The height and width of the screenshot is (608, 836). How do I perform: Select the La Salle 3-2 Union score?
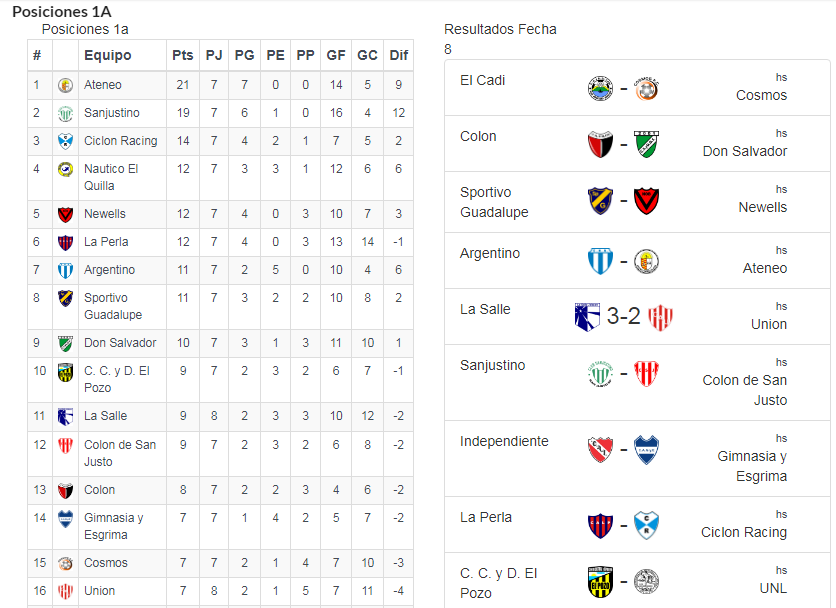[x=623, y=316]
